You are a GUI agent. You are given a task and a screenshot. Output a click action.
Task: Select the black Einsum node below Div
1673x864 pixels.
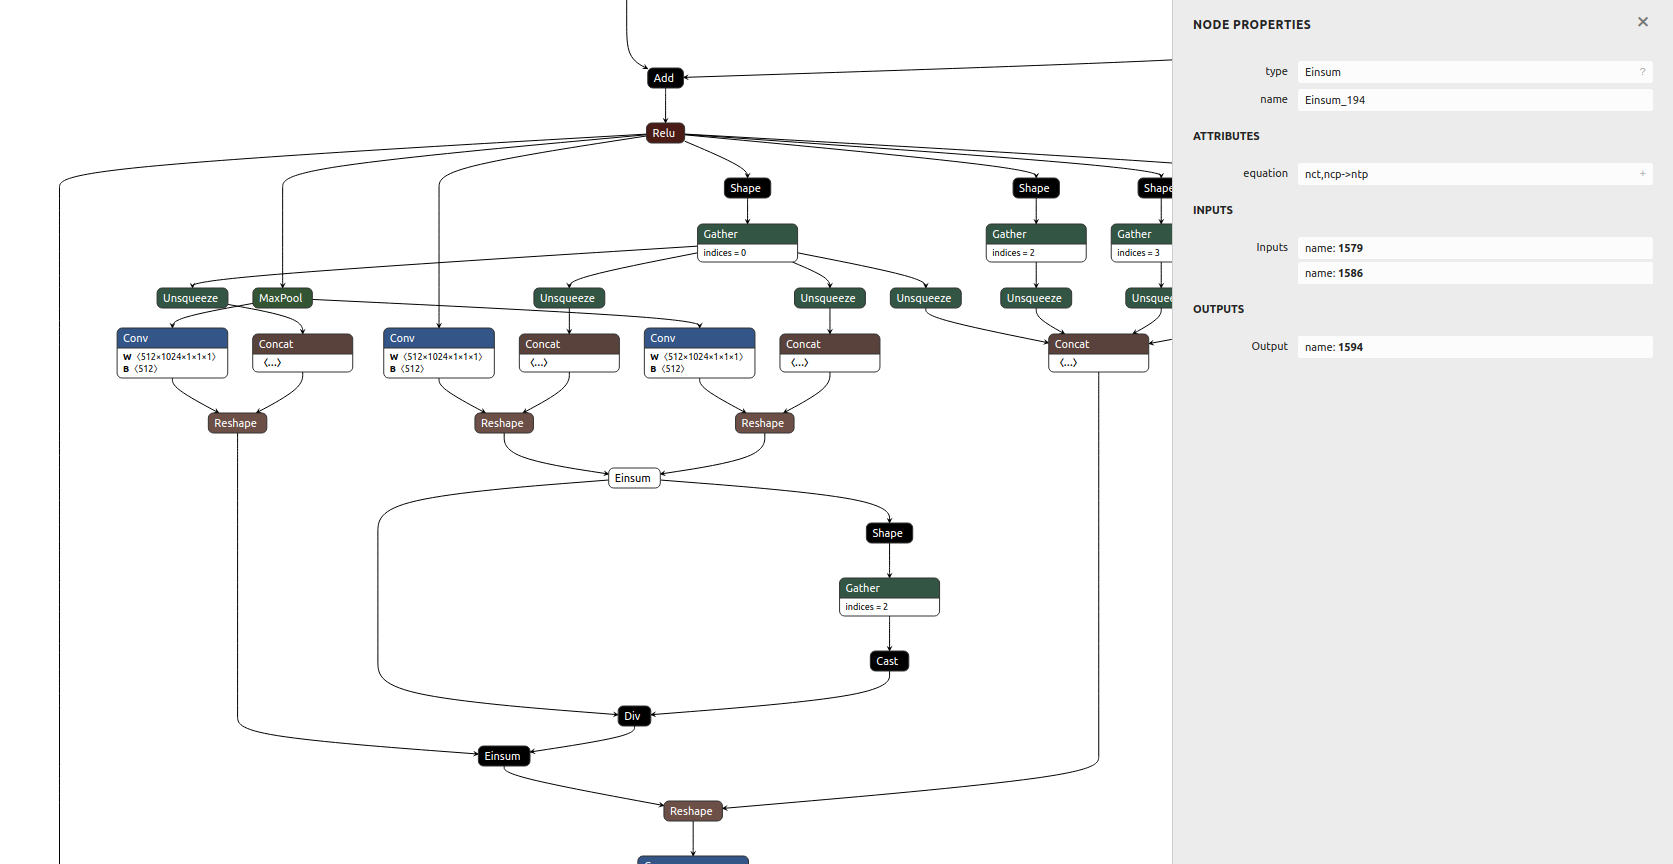[503, 756]
